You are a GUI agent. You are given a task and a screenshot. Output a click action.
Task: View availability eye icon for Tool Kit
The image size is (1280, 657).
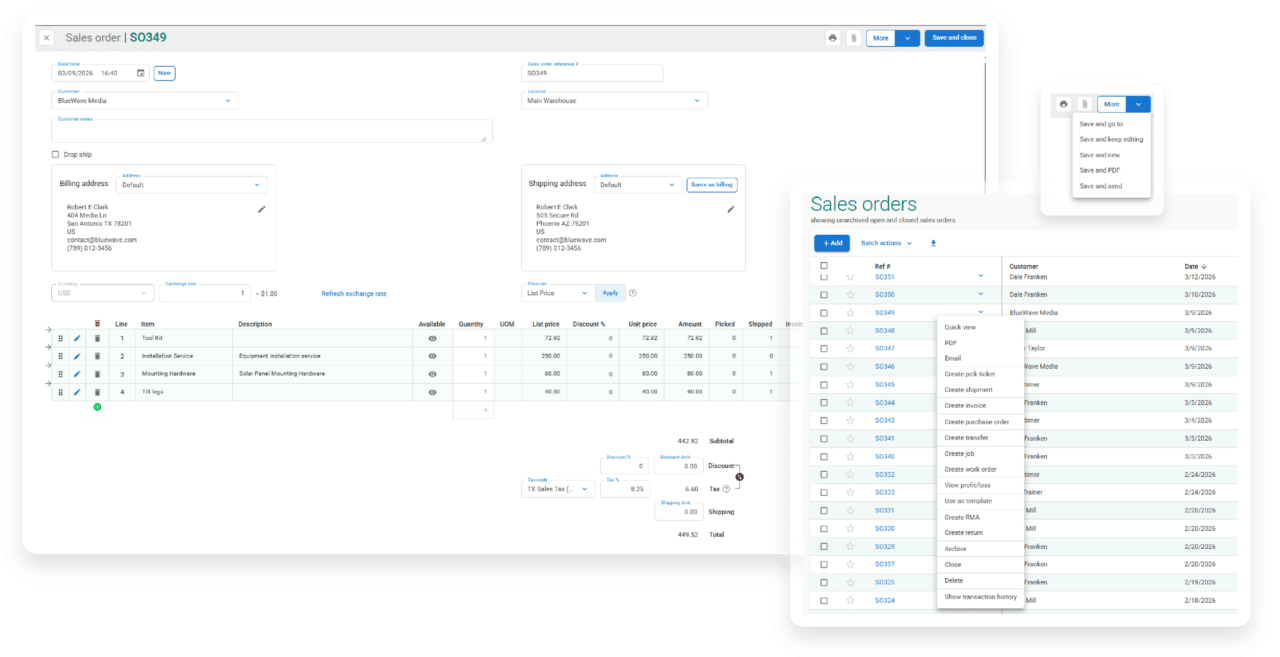pyautogui.click(x=432, y=338)
